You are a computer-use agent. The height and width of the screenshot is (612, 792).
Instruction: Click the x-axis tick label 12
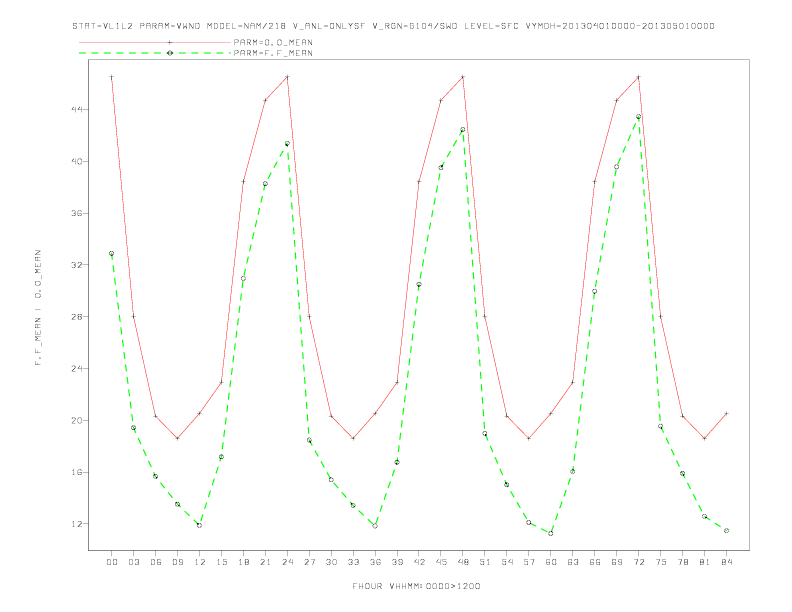200,562
